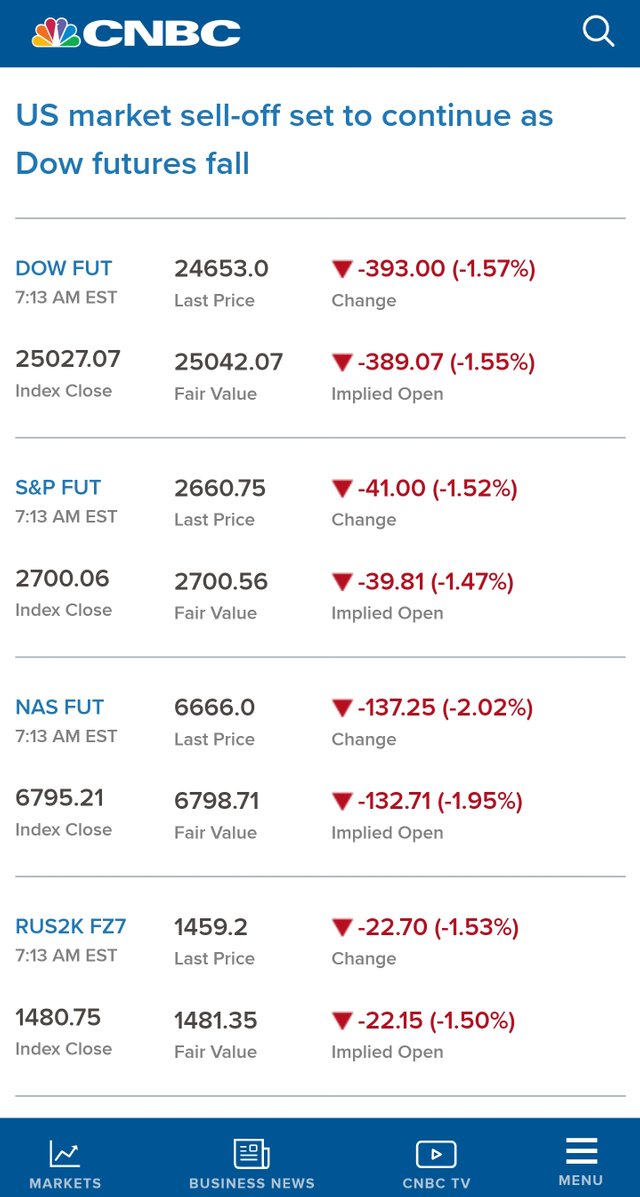This screenshot has height=1197, width=640.
Task: Open the DOW FUT quote link
Action: pos(63,269)
